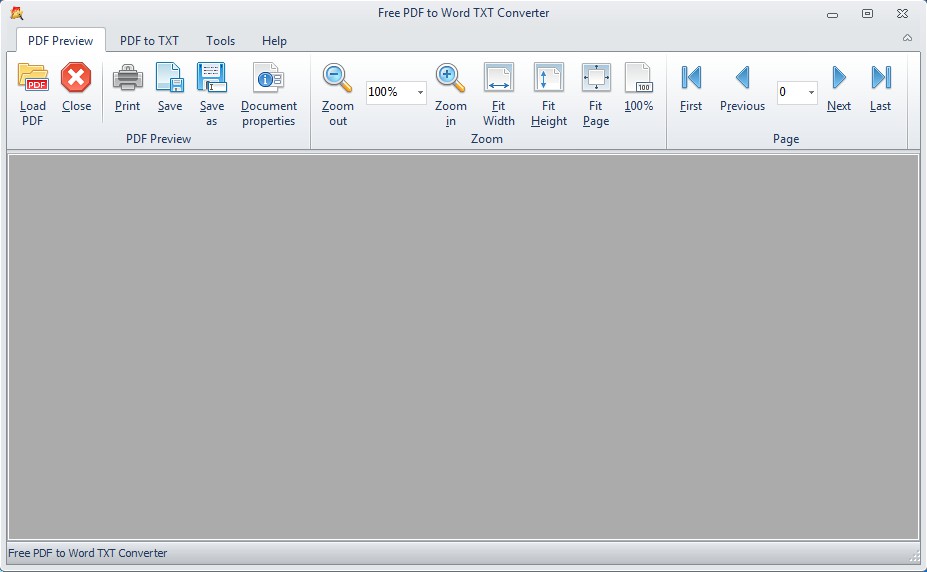Viewport: 927px width, 572px height.
Task: Minimize the converter window
Action: point(832,14)
